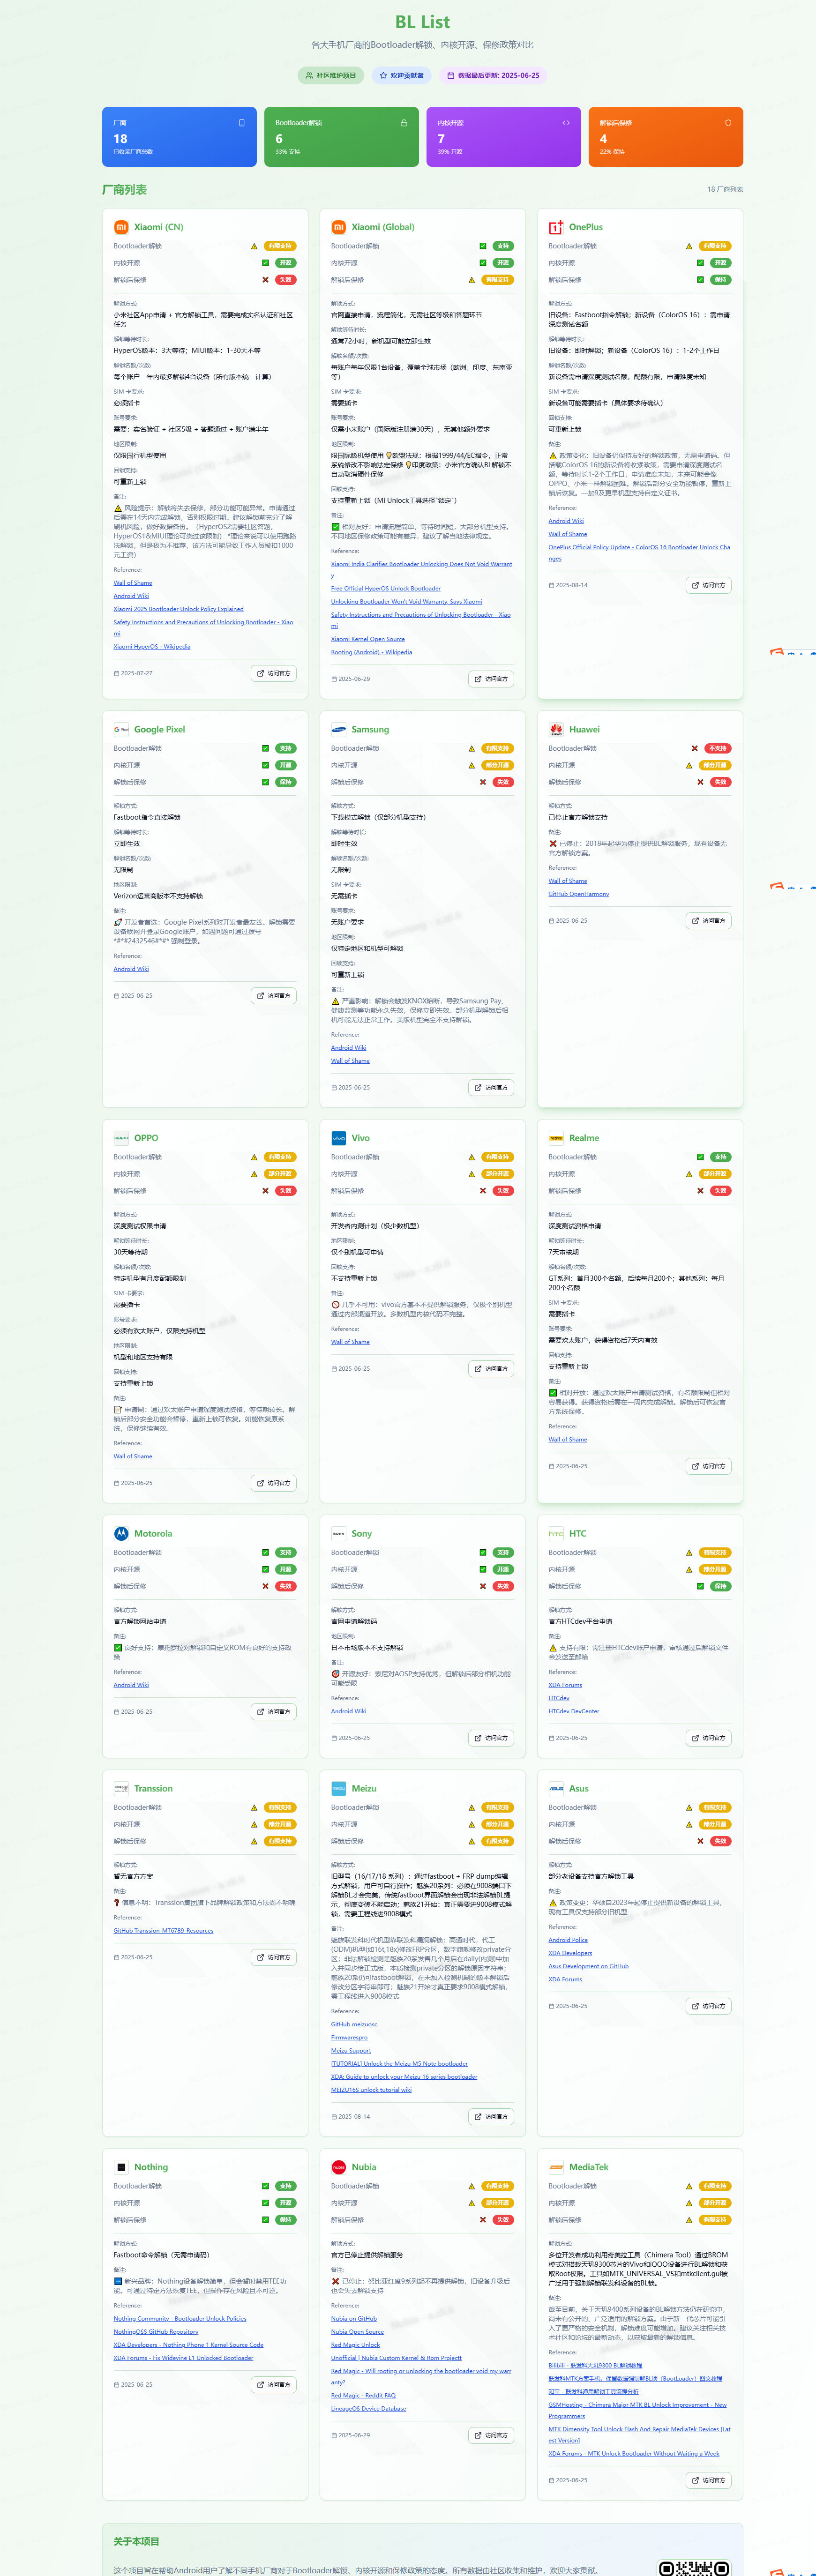
Task: Open the Meizu Support link
Action: [351, 2050]
